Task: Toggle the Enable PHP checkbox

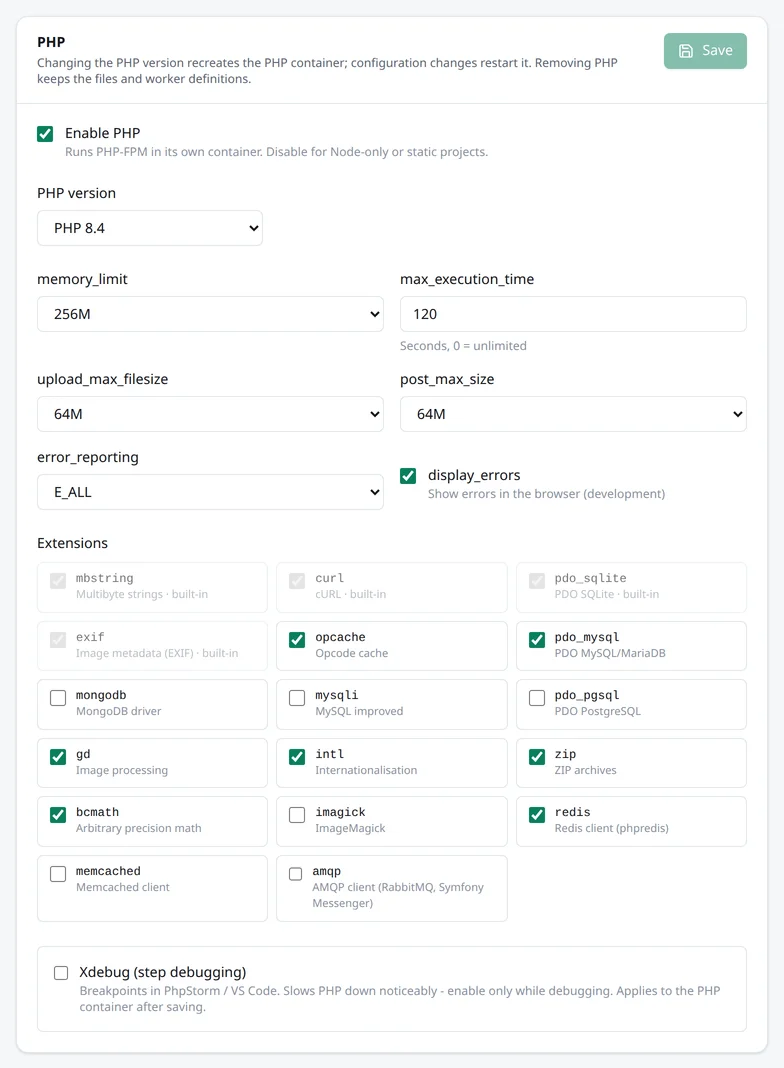Action: click(45, 134)
